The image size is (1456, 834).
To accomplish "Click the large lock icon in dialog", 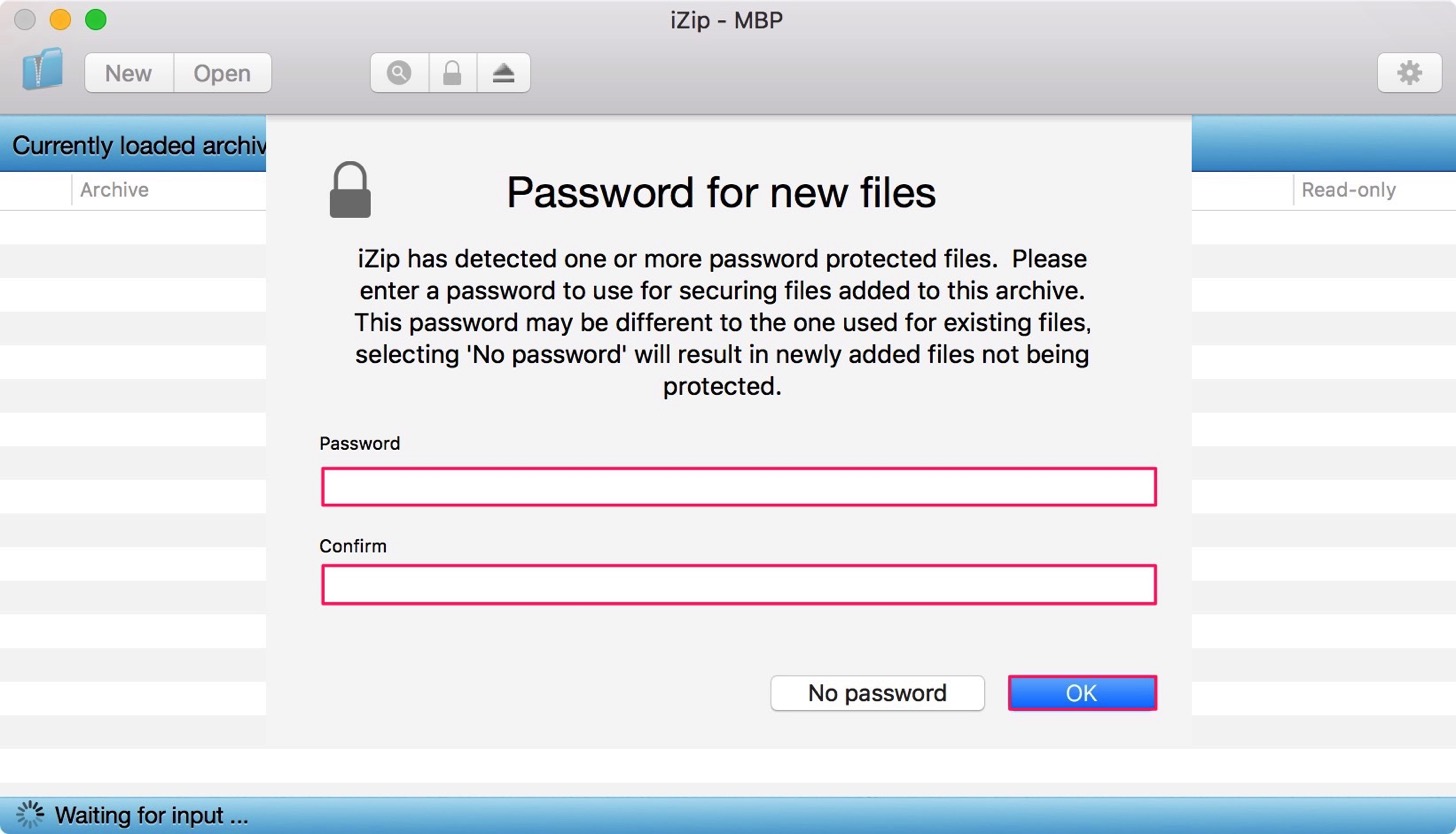I will pyautogui.click(x=350, y=190).
